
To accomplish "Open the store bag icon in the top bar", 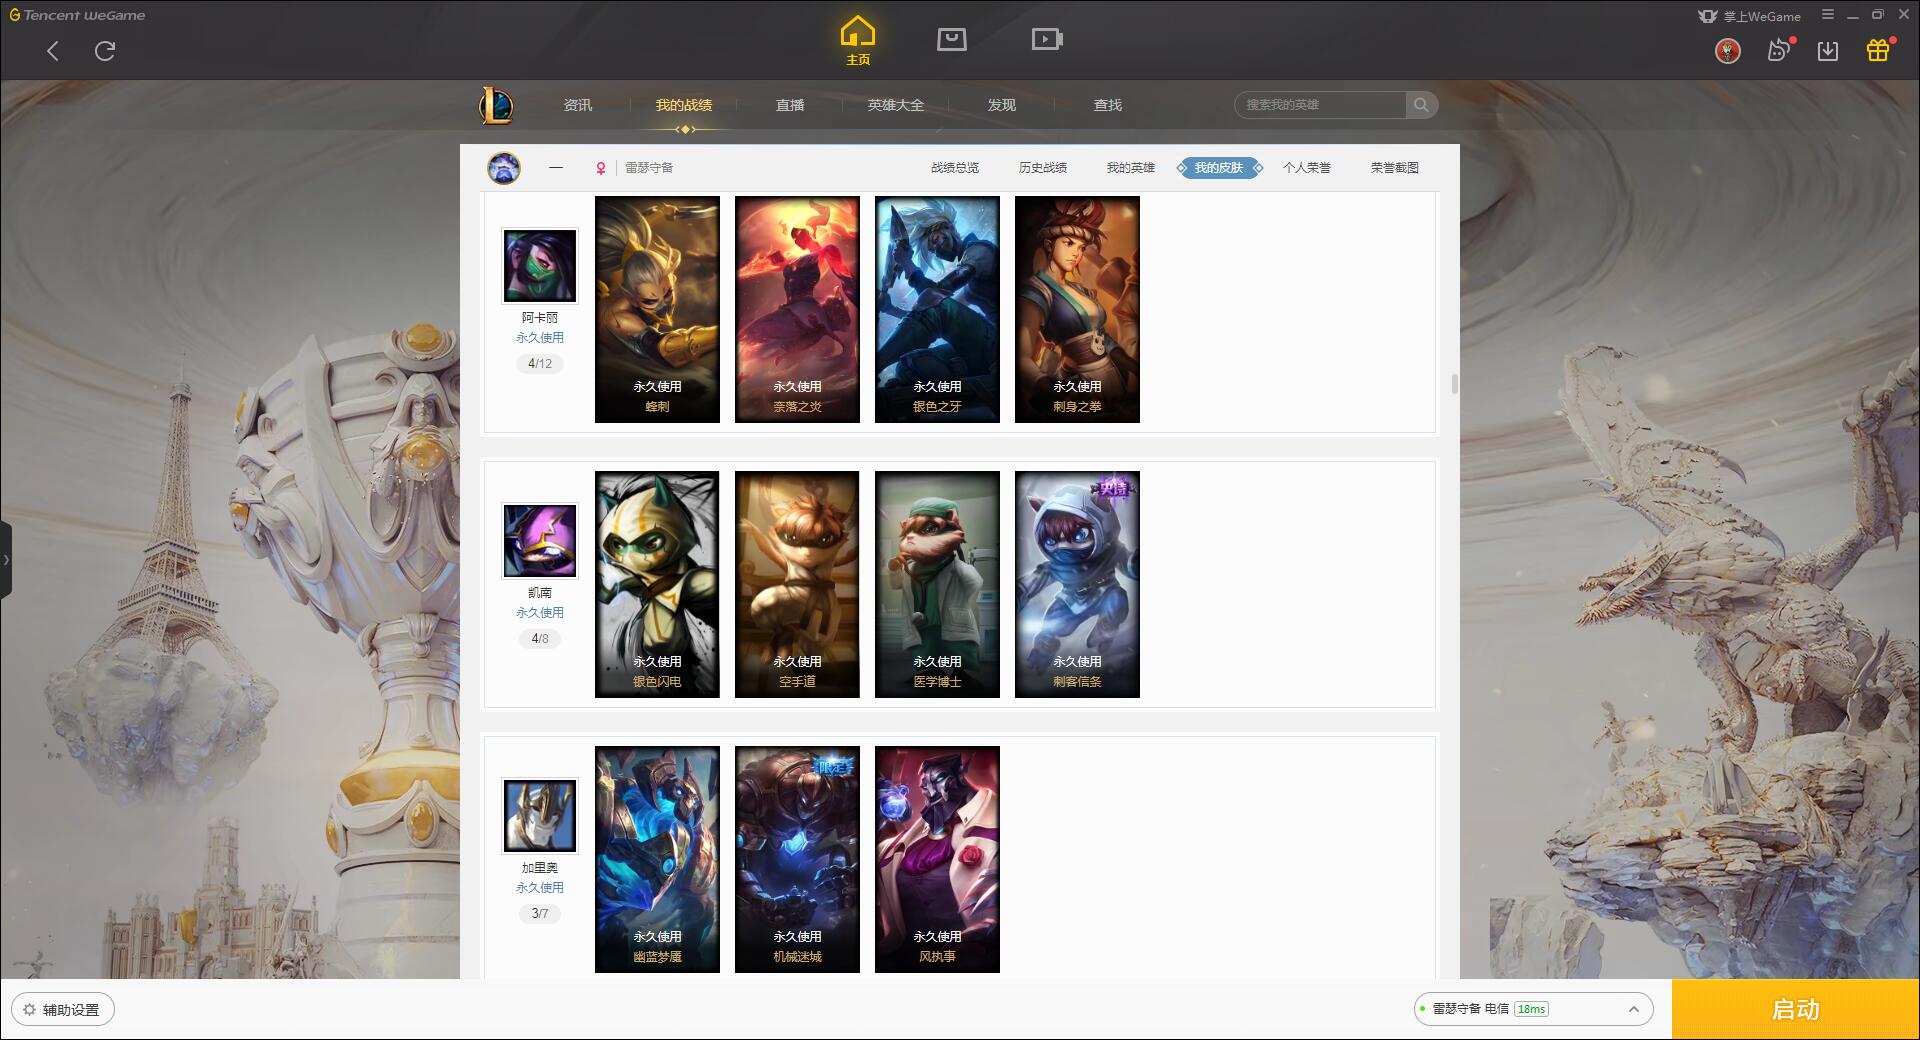I will 951,39.
